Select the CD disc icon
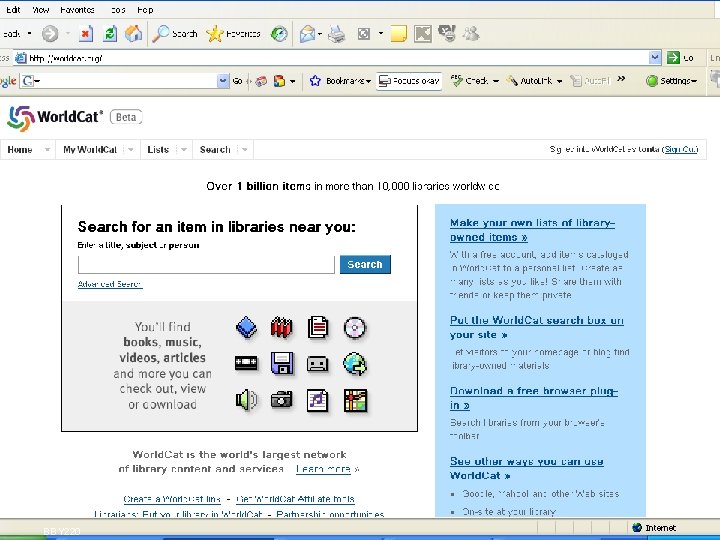720x540 pixels. tap(354, 327)
